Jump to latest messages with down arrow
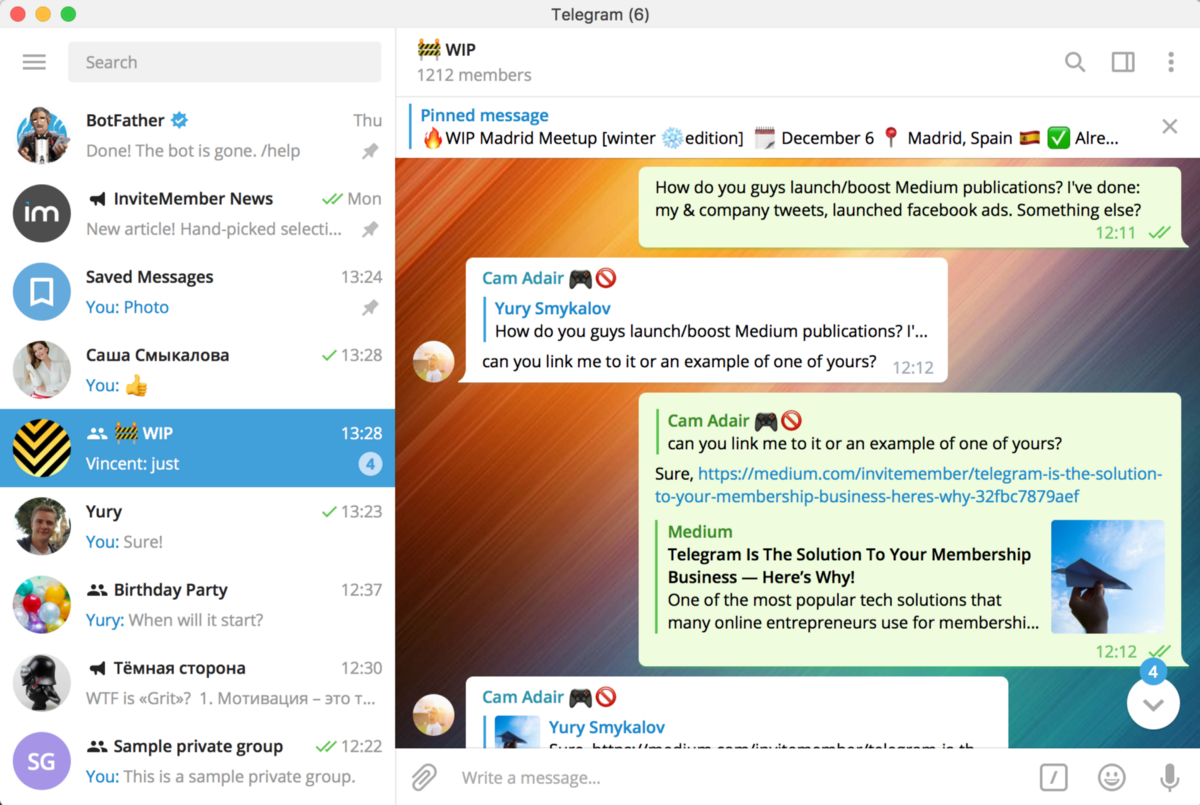The height and width of the screenshot is (805, 1200). pyautogui.click(x=1153, y=704)
